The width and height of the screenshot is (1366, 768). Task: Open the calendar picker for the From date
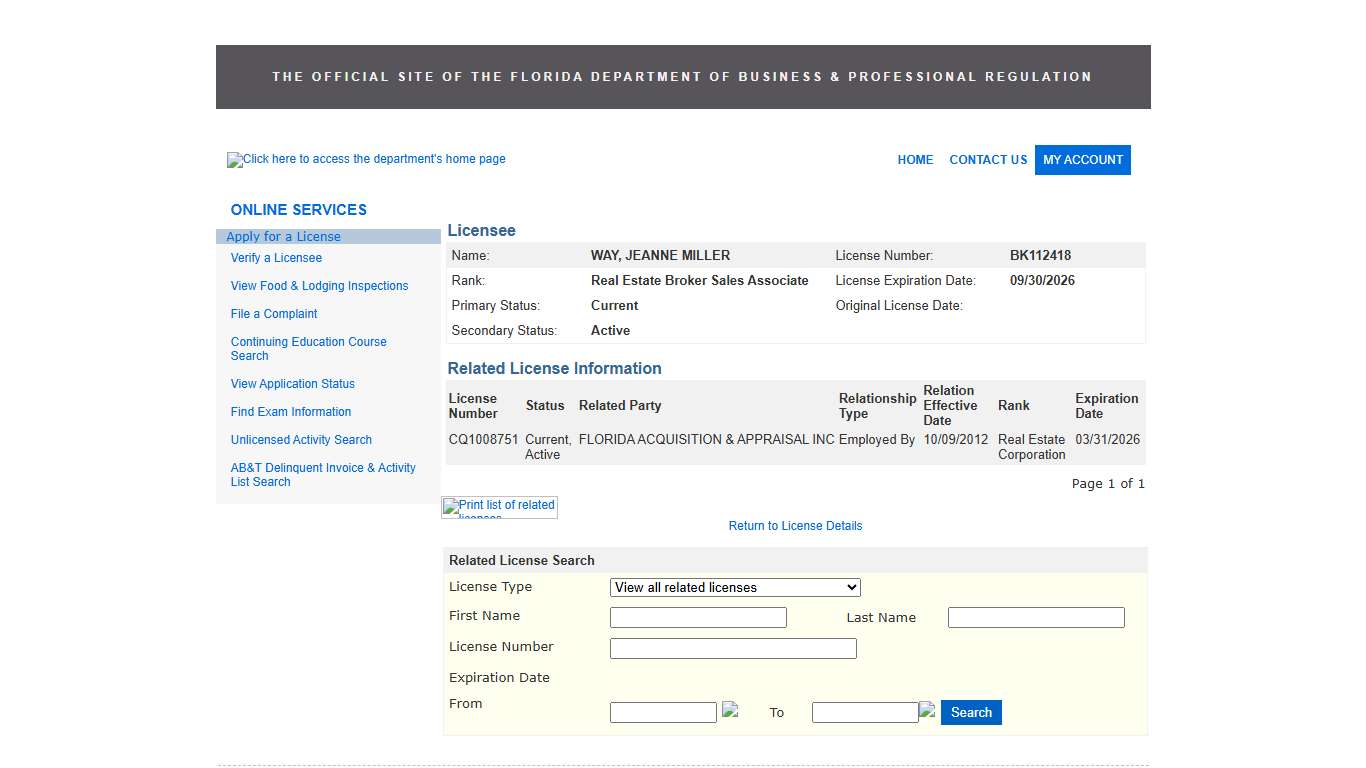(x=731, y=711)
